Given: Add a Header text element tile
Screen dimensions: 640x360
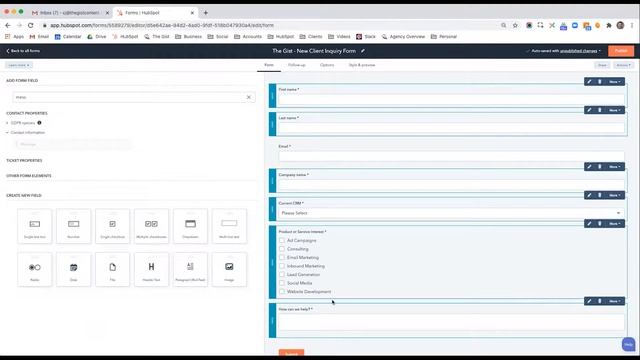Looking at the screenshot, I should click(x=151, y=269).
